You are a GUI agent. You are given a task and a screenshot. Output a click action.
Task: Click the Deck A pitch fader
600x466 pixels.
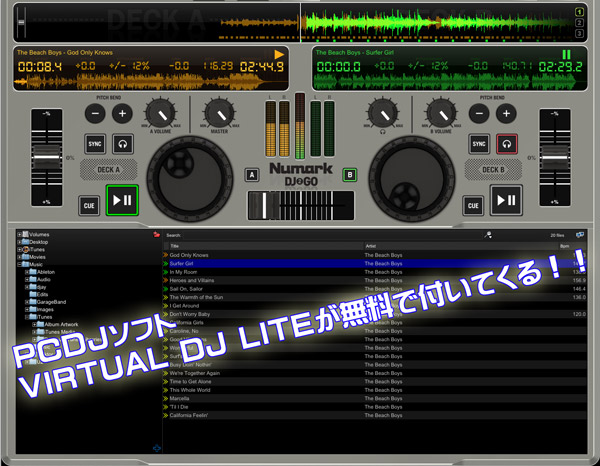[47, 157]
